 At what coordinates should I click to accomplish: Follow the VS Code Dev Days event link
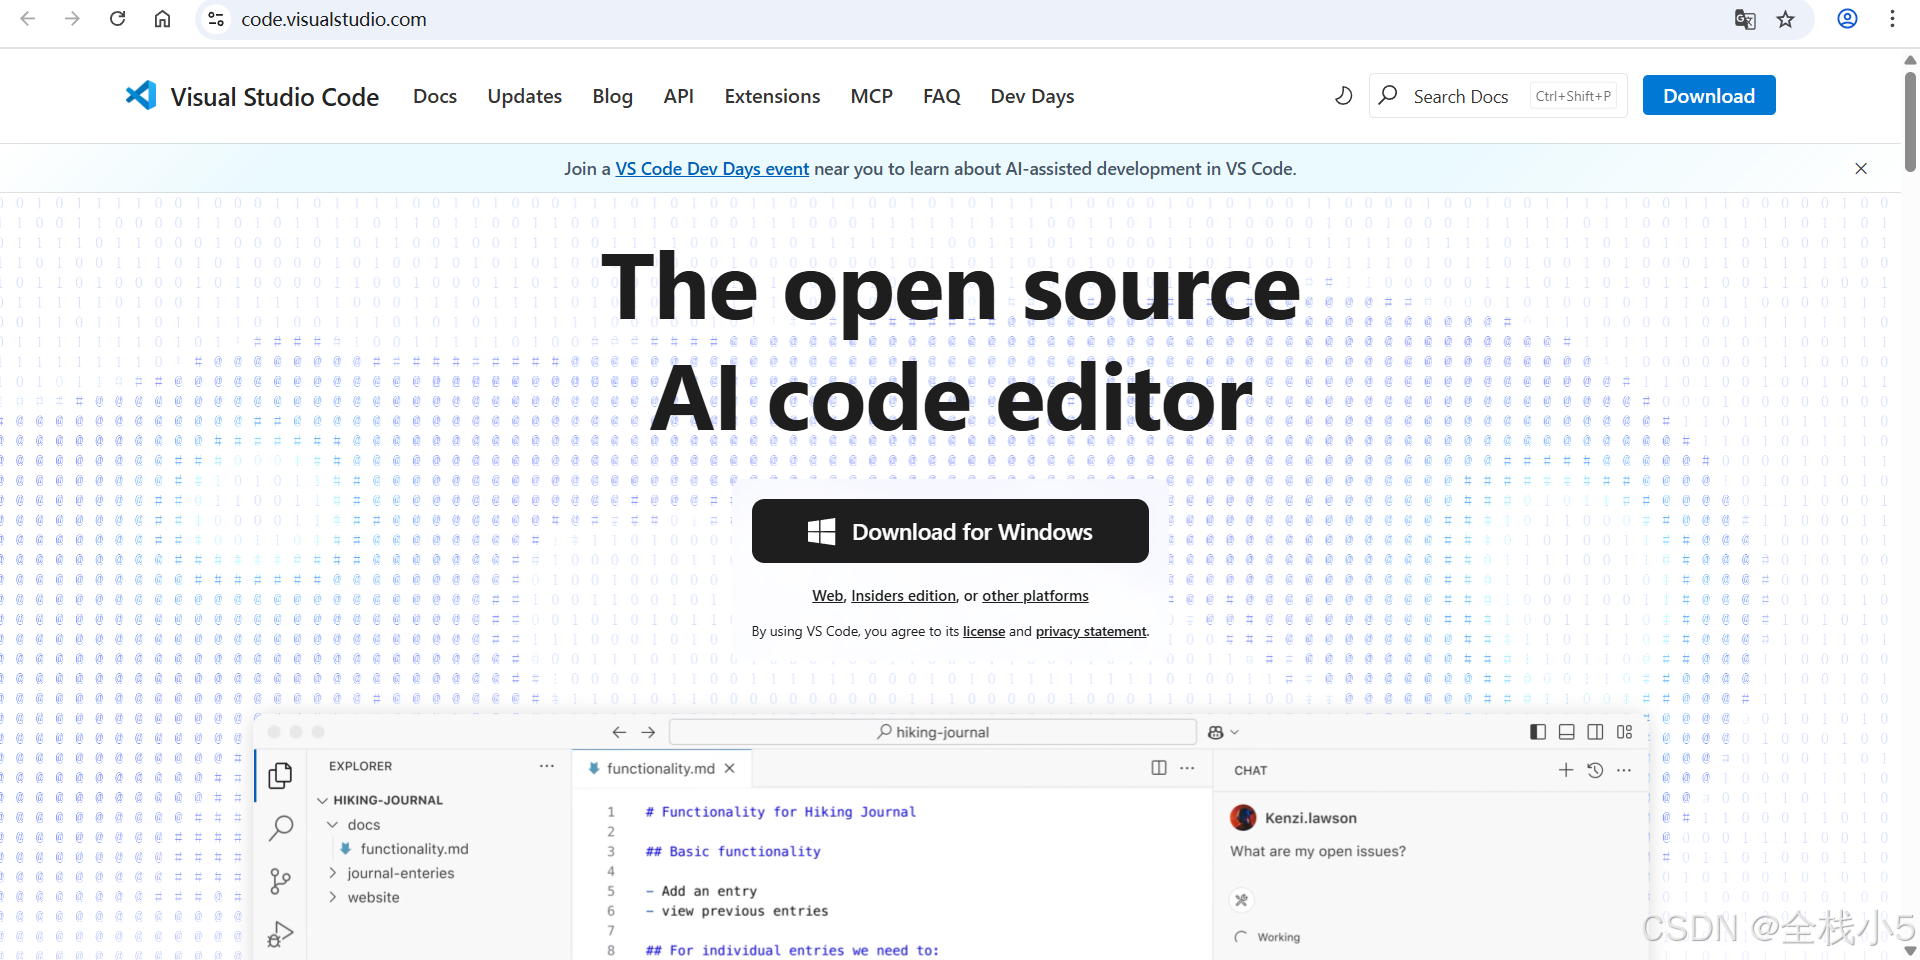712,169
